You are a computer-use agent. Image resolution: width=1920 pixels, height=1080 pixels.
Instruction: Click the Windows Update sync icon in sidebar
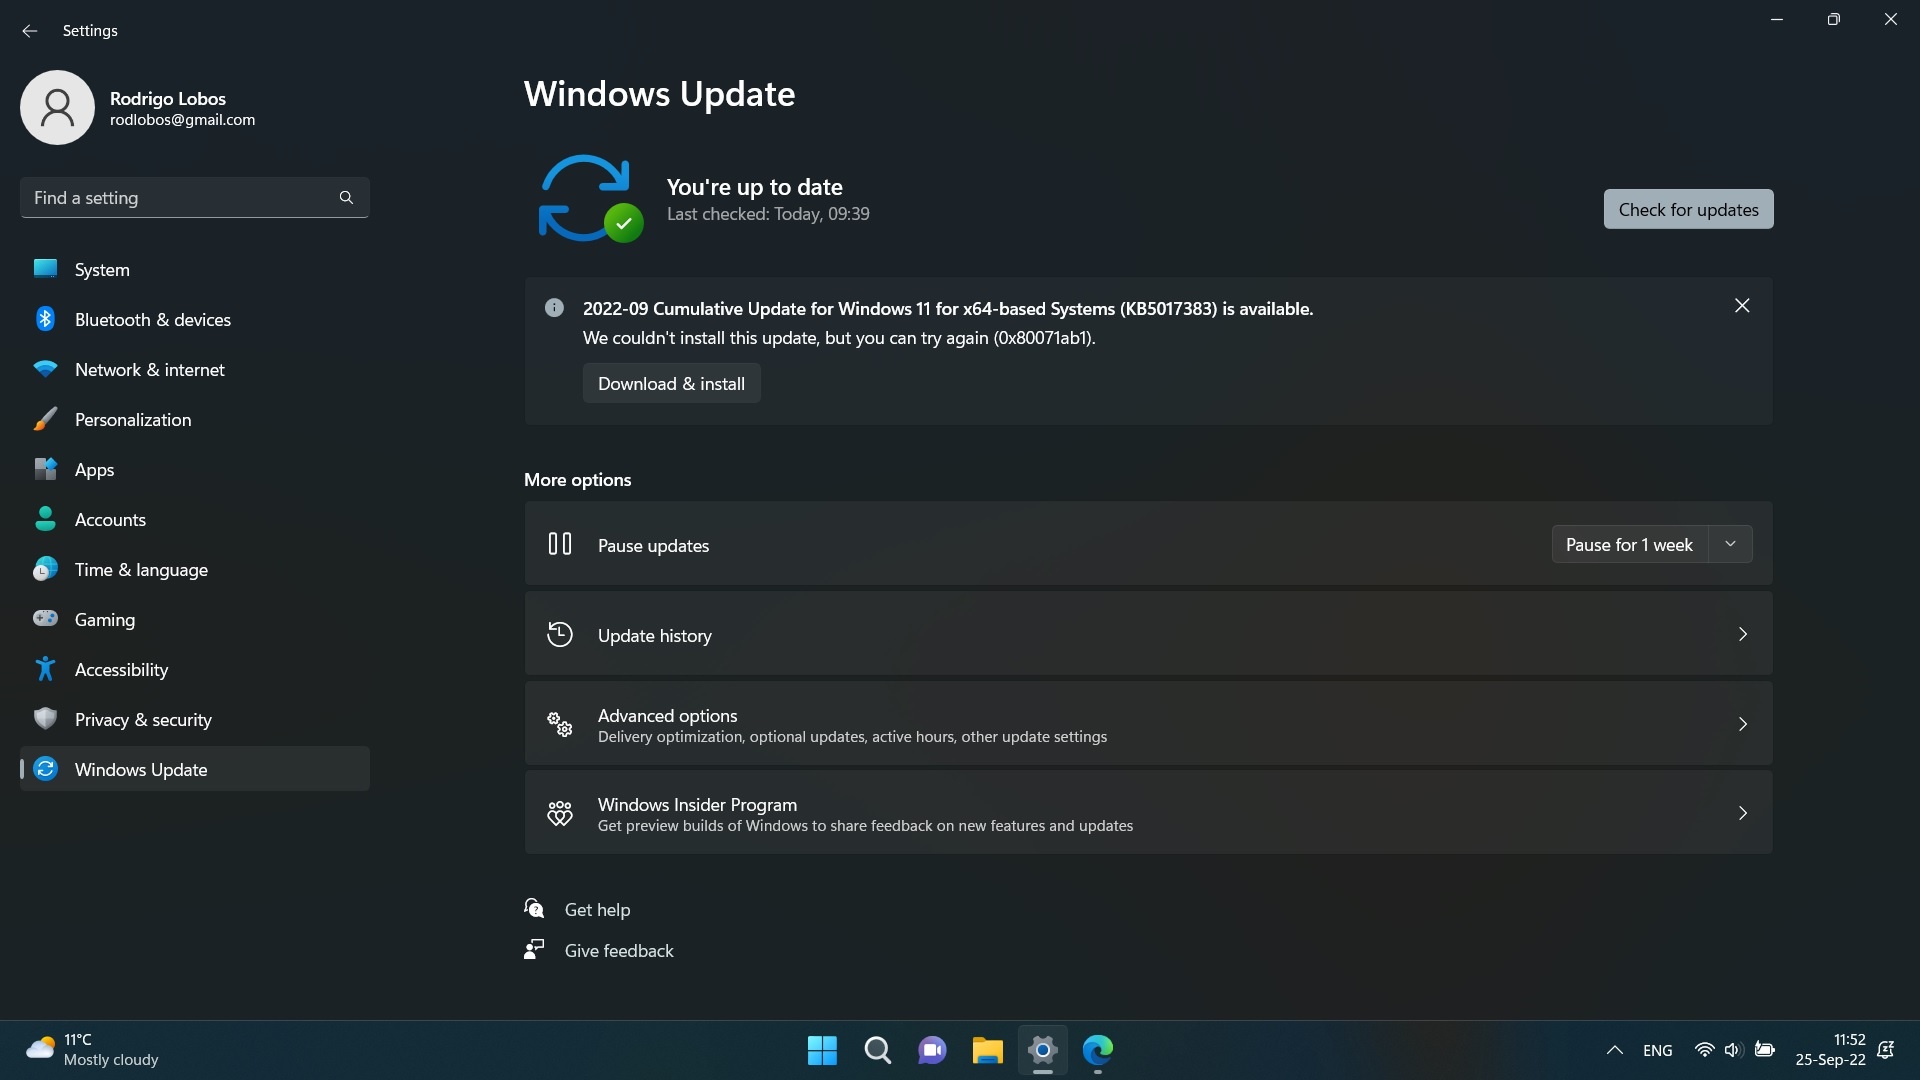(x=45, y=769)
